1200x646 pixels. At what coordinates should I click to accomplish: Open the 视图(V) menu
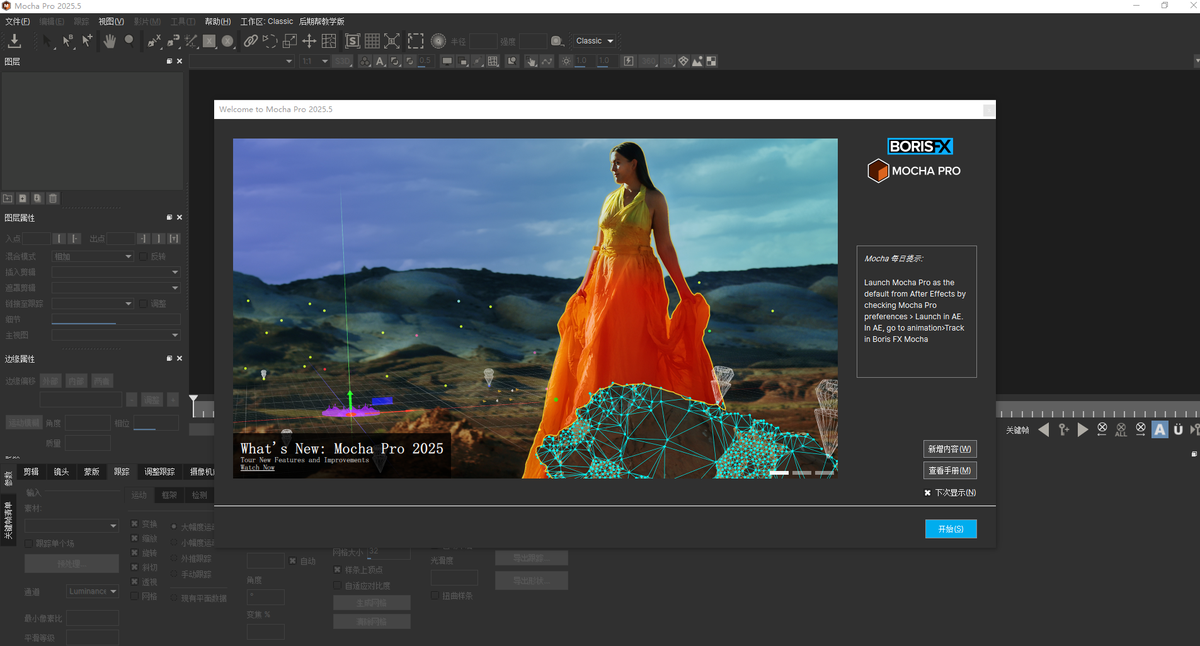[x=111, y=21]
